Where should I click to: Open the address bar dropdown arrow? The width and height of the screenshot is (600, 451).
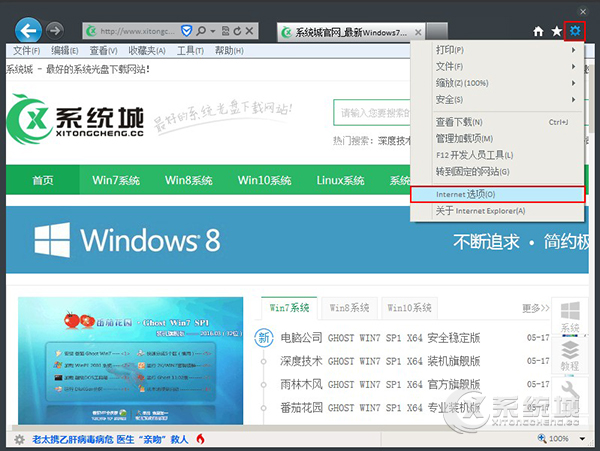(213, 31)
